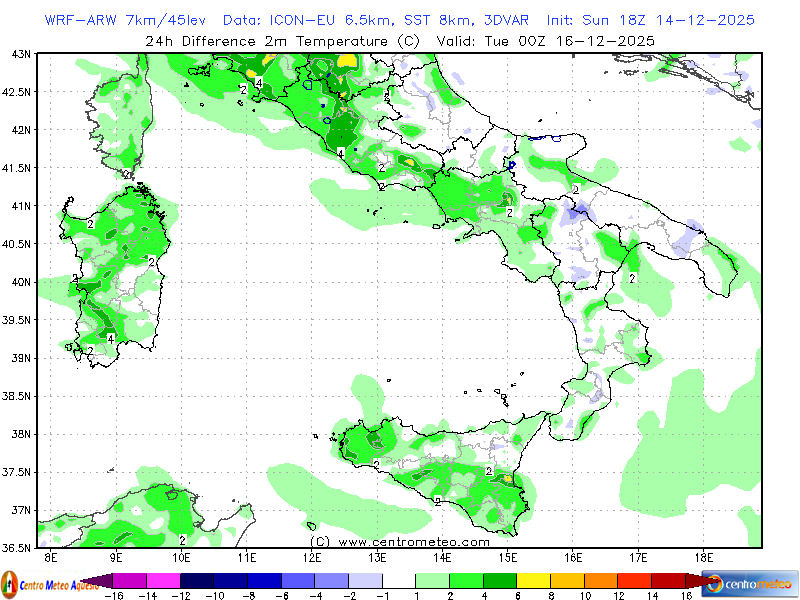Select the yellow color swatch in legend

point(534,579)
